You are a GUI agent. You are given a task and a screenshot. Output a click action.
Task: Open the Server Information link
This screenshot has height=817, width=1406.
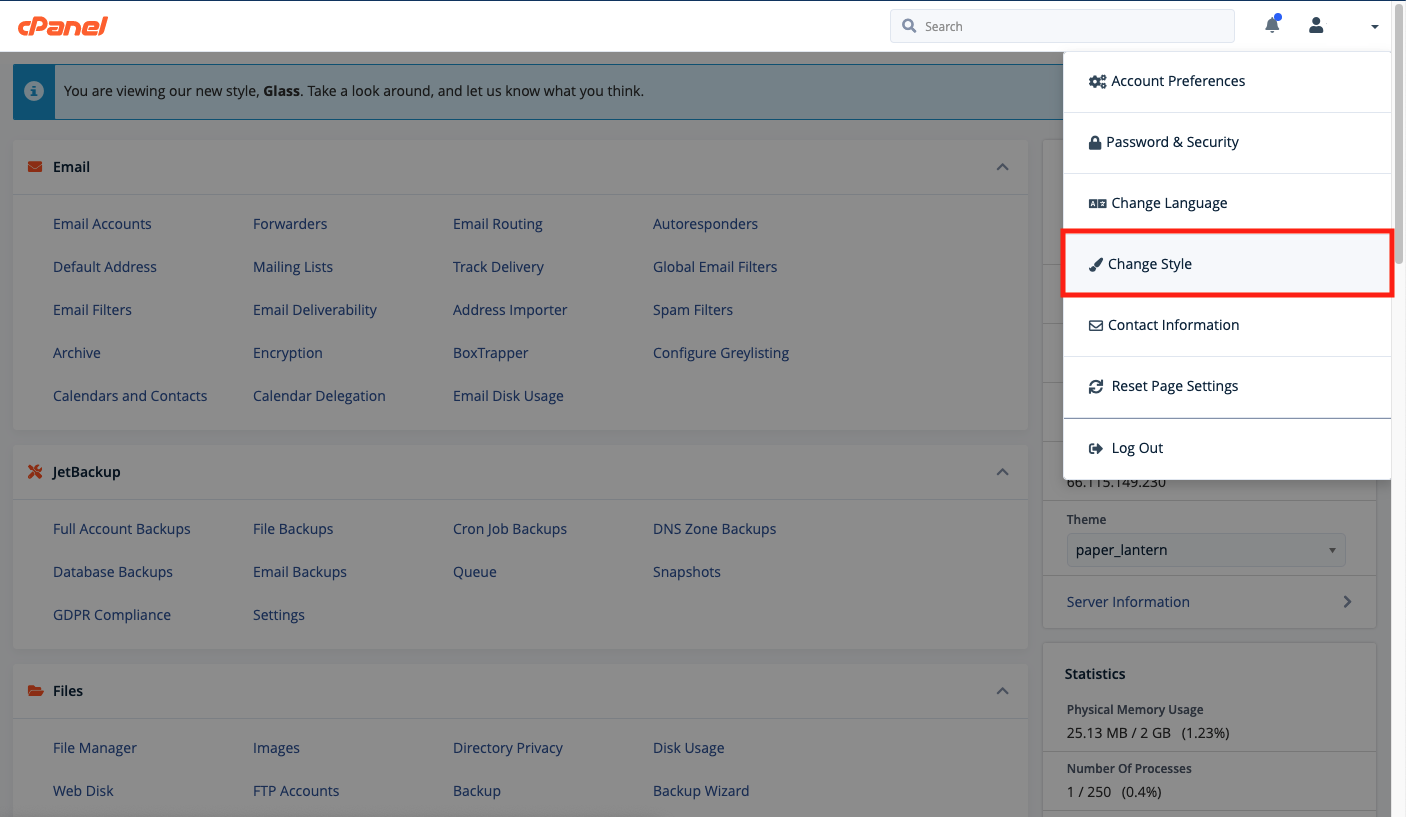tap(1128, 602)
